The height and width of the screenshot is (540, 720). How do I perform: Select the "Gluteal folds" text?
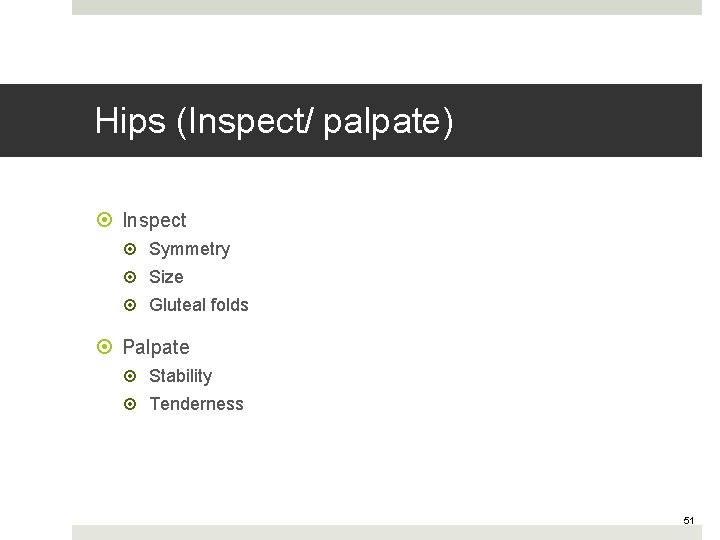click(x=198, y=305)
